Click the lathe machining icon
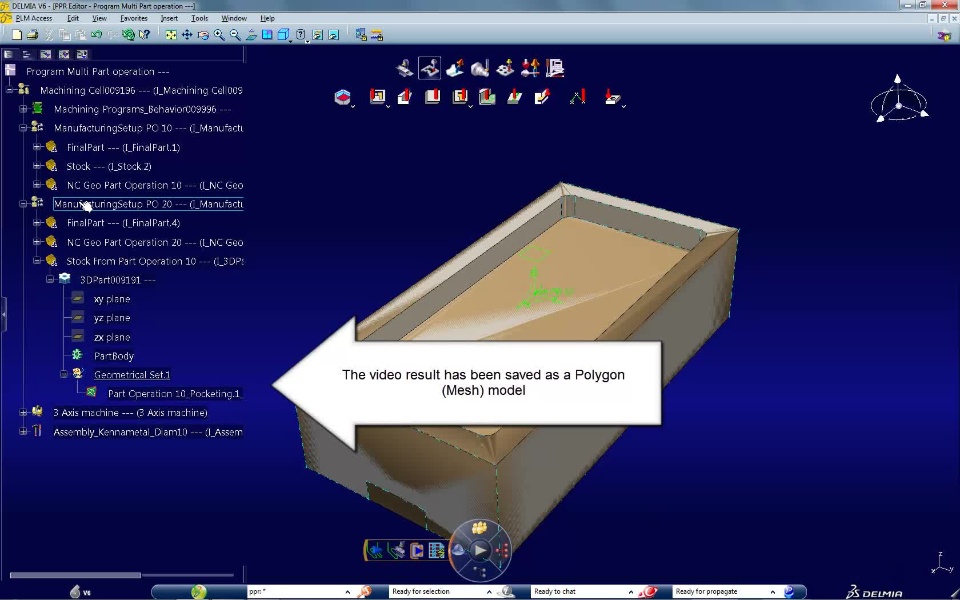960x600 pixels. [x=480, y=68]
